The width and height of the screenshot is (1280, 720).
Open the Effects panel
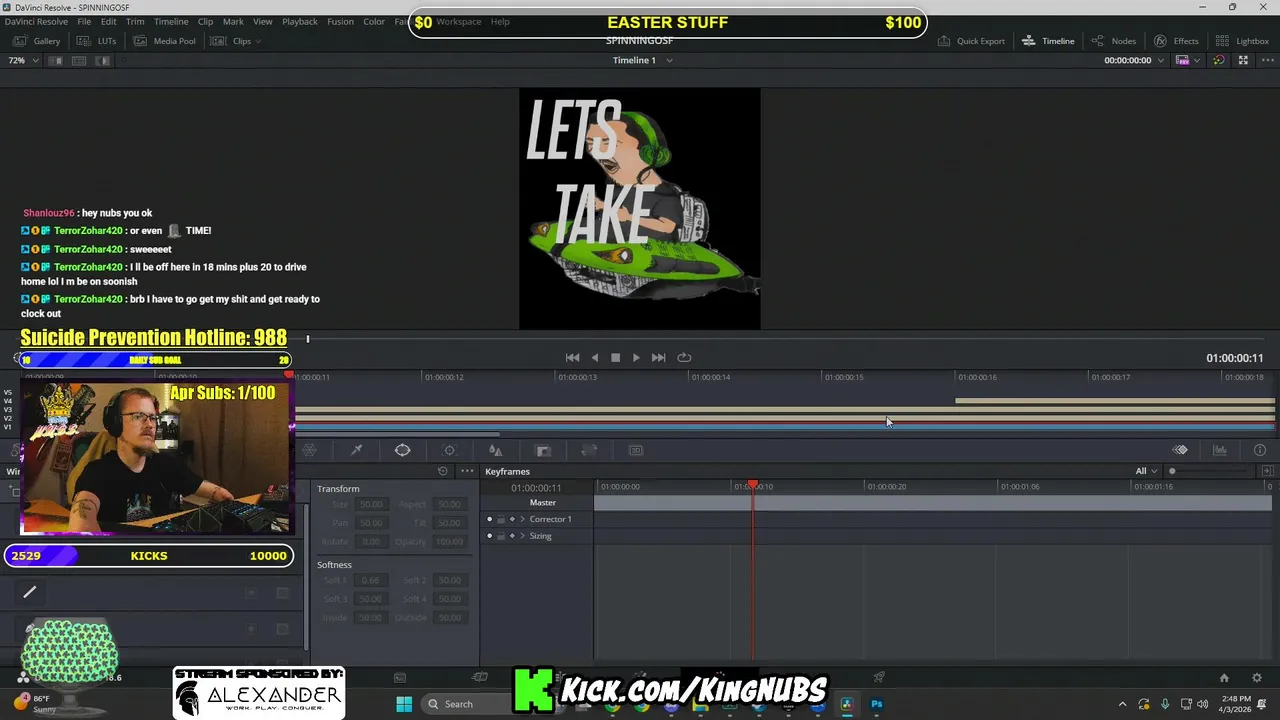tap(1176, 41)
